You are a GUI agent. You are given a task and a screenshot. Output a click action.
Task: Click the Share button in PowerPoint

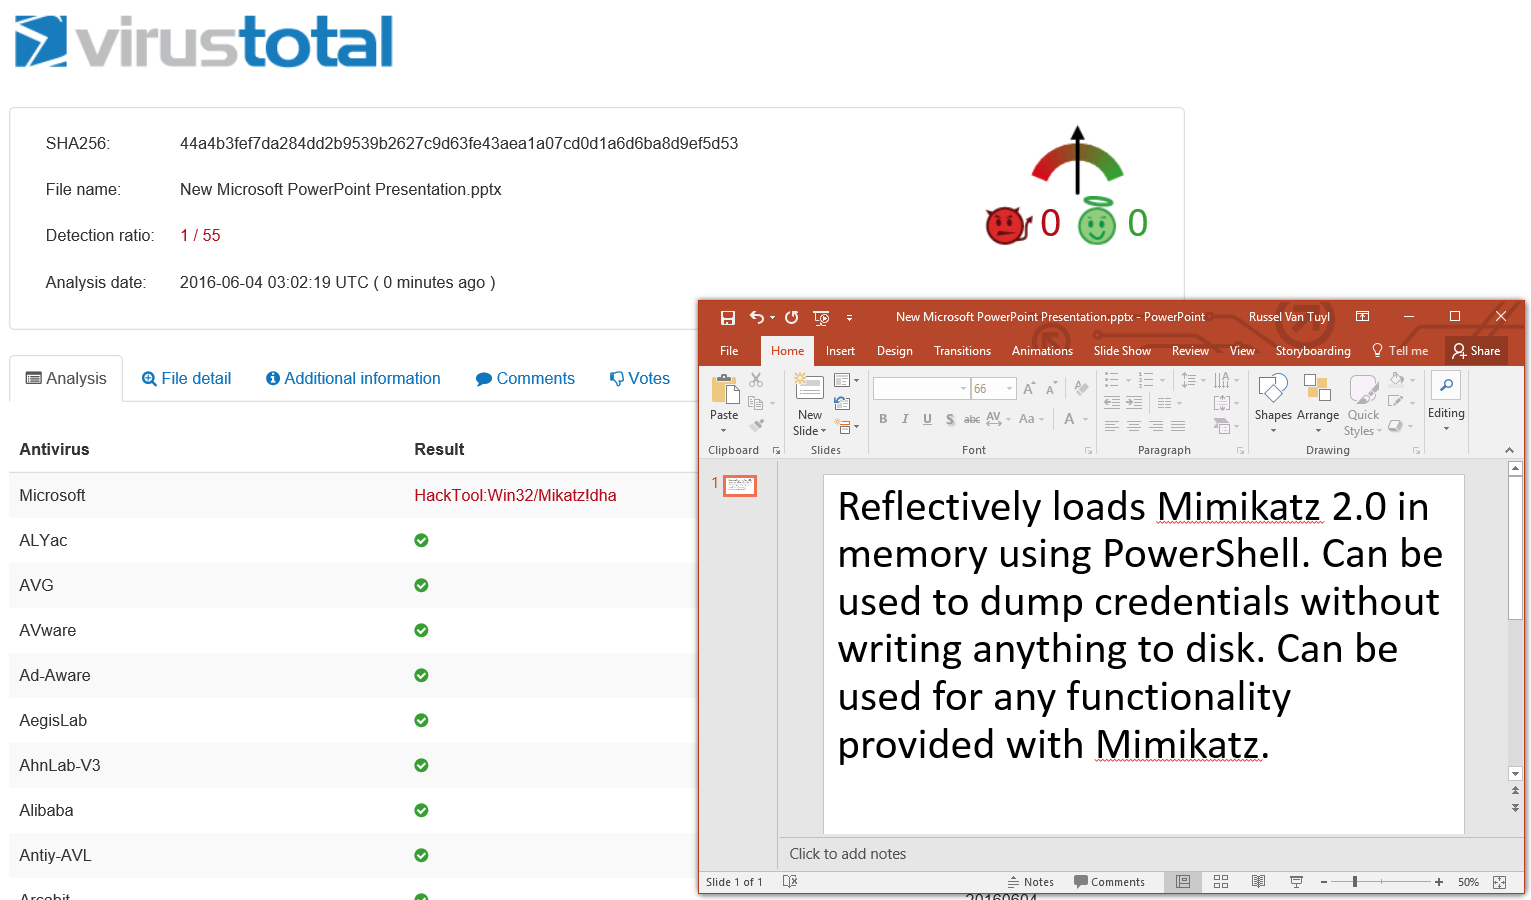pos(1475,351)
